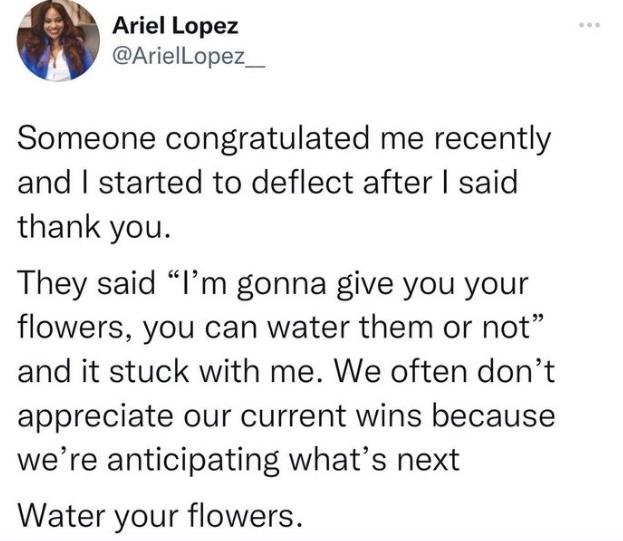Click the 'thank you.' line

click(x=87, y=227)
